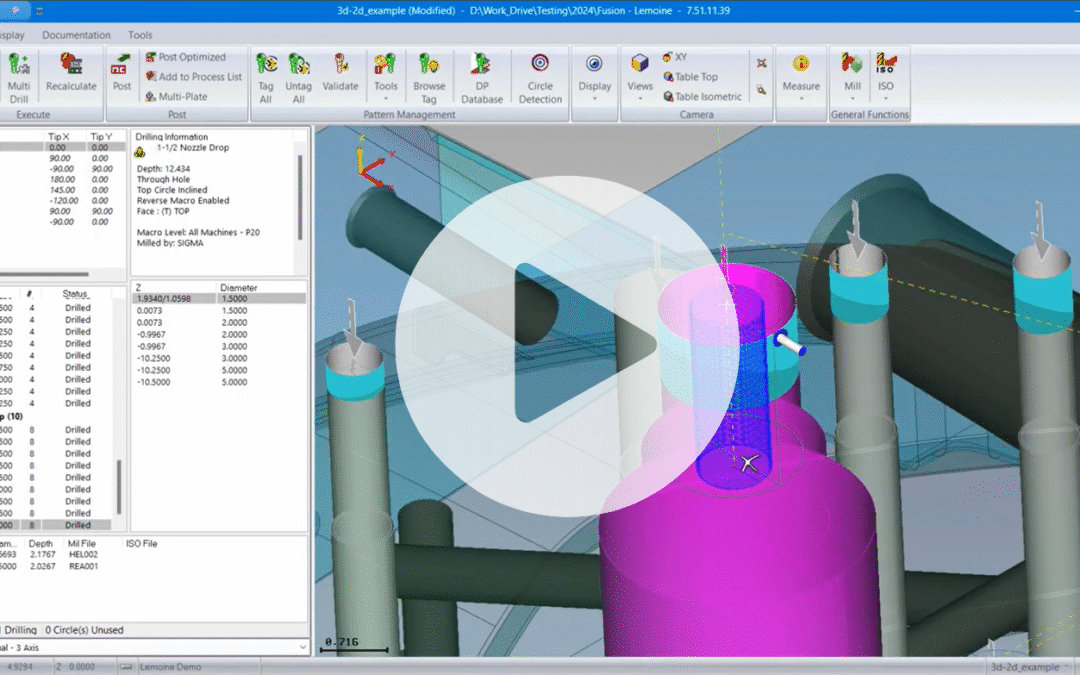This screenshot has height=675, width=1080.
Task: Expand the Measure dropdown
Action: pyautogui.click(x=801, y=77)
